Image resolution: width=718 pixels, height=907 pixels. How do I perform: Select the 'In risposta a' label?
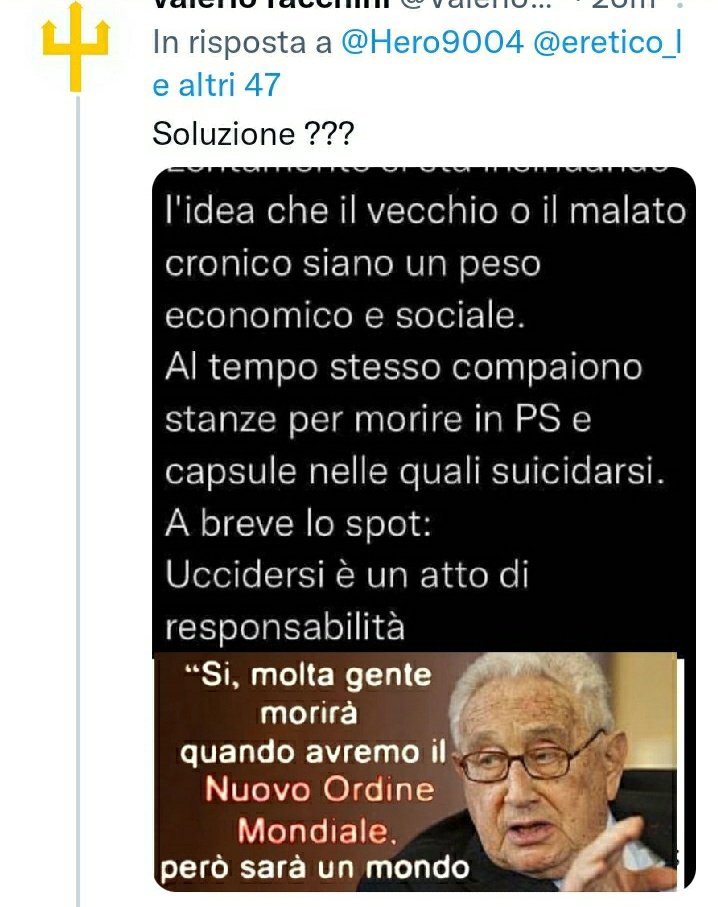242,42
